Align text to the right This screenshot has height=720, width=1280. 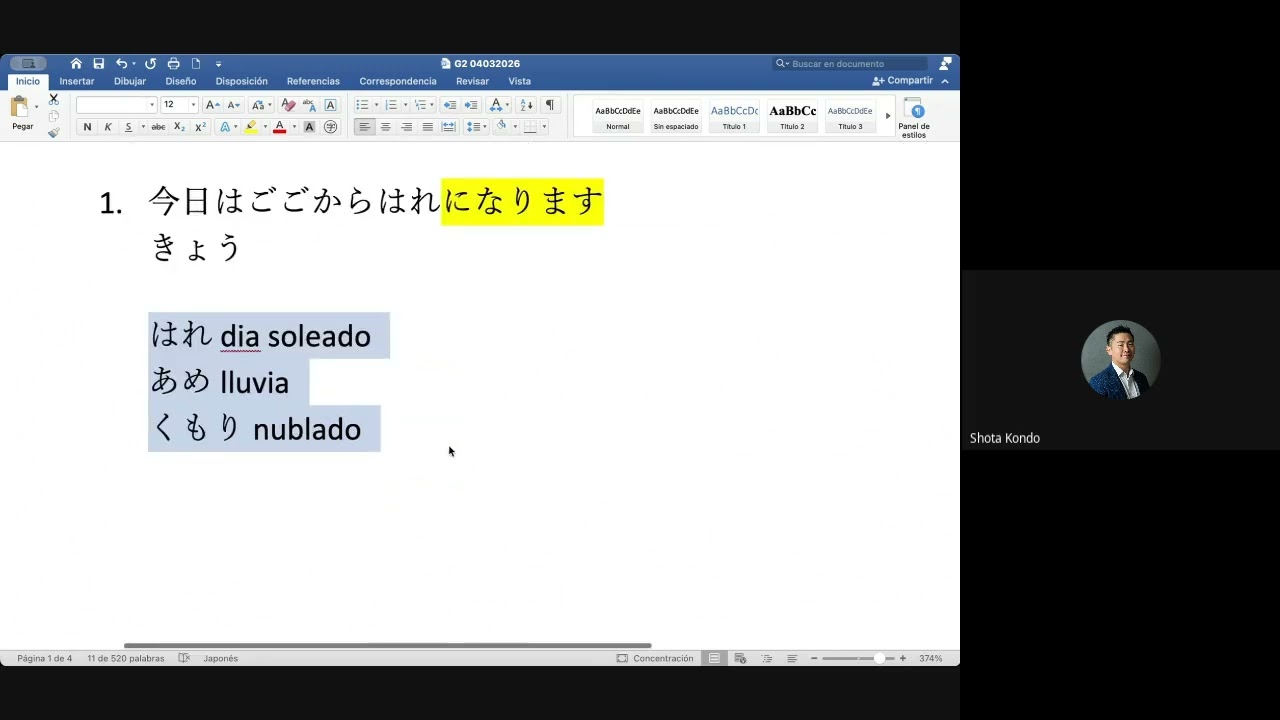407,127
